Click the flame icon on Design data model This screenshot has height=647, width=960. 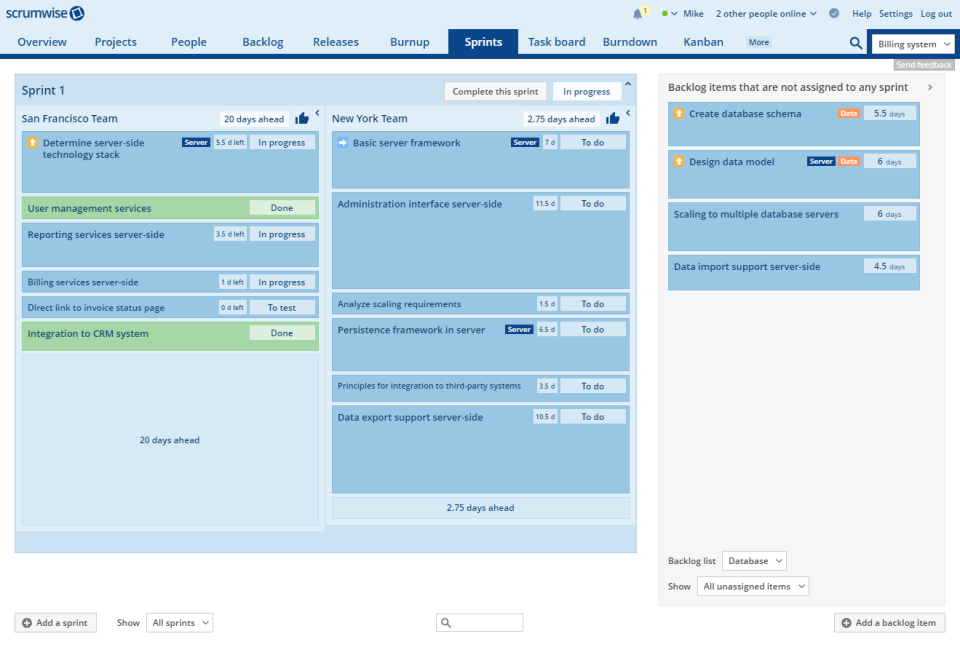point(681,161)
